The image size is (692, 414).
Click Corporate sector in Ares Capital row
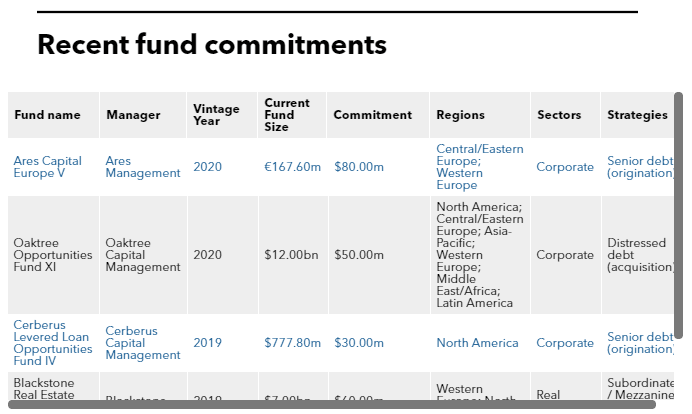pos(565,167)
